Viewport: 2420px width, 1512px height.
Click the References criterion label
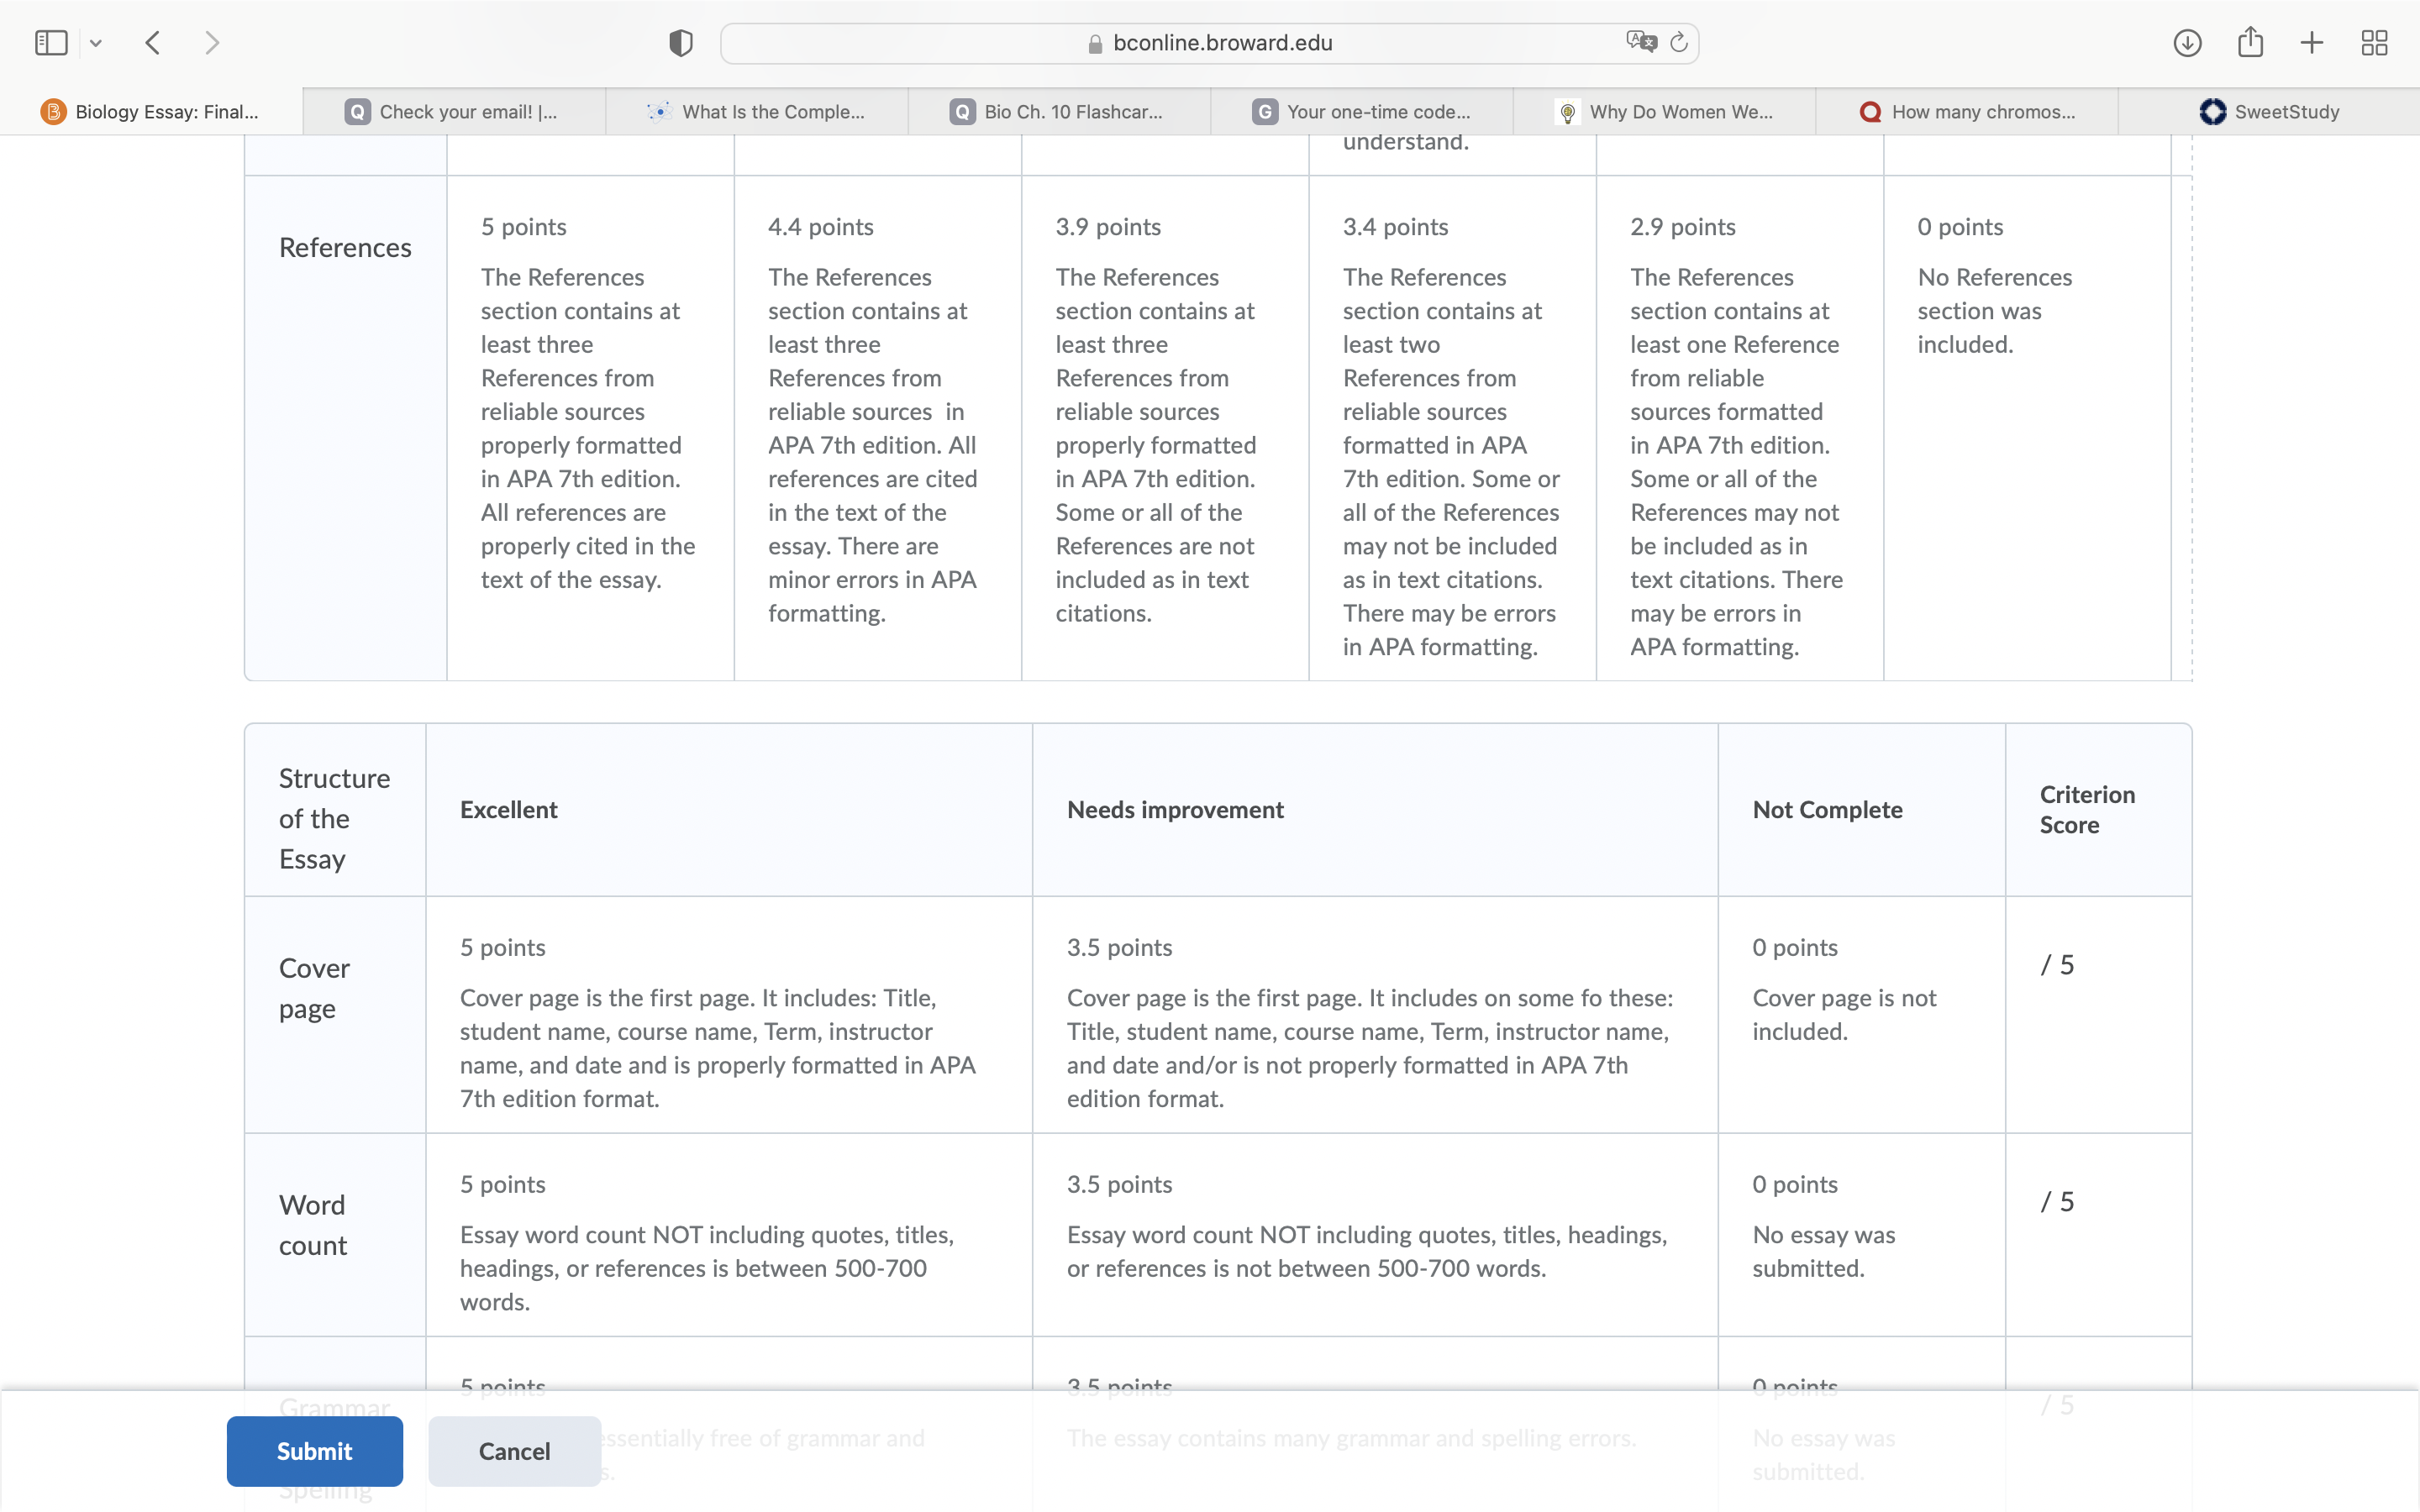tap(345, 247)
